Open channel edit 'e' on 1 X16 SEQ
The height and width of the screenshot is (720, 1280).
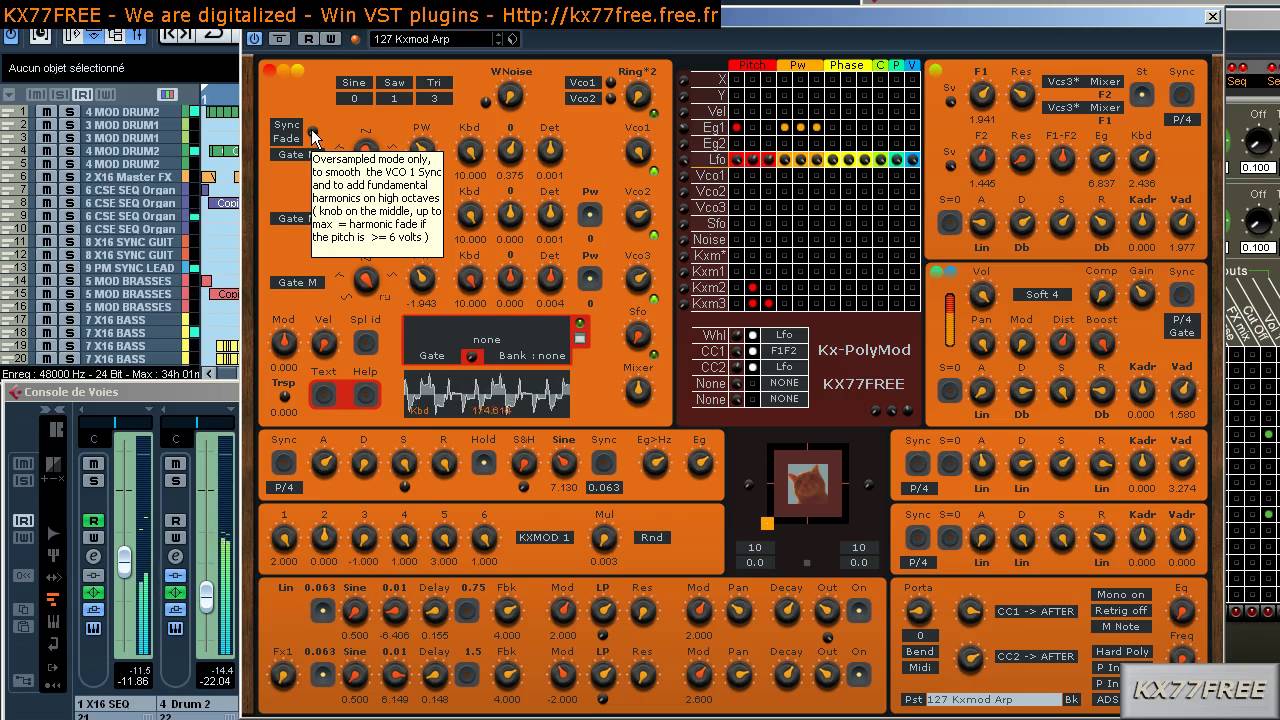click(93, 557)
